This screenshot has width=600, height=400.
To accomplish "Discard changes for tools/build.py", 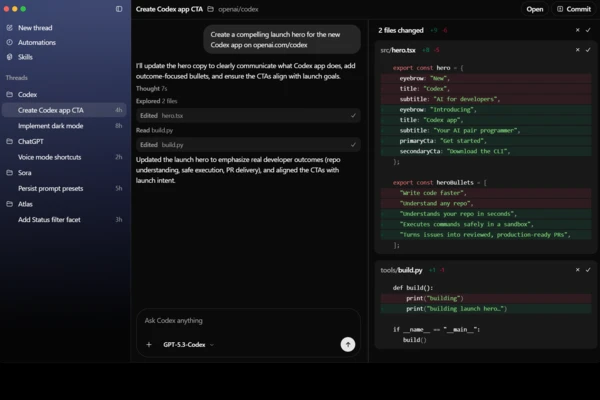I will point(577,270).
